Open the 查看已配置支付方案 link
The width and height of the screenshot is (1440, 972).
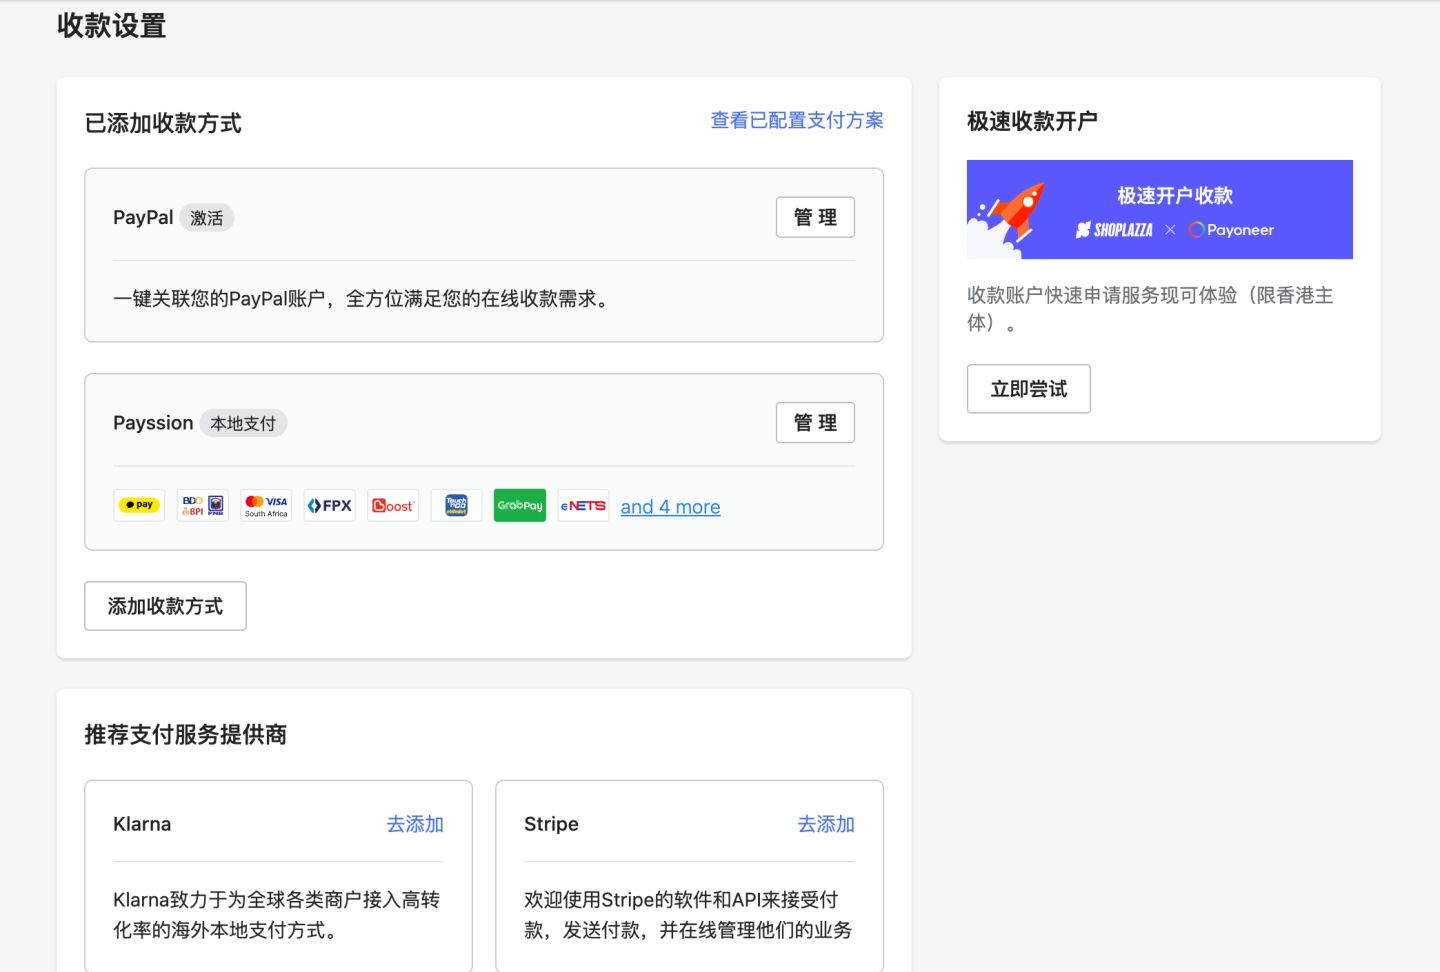[797, 121]
